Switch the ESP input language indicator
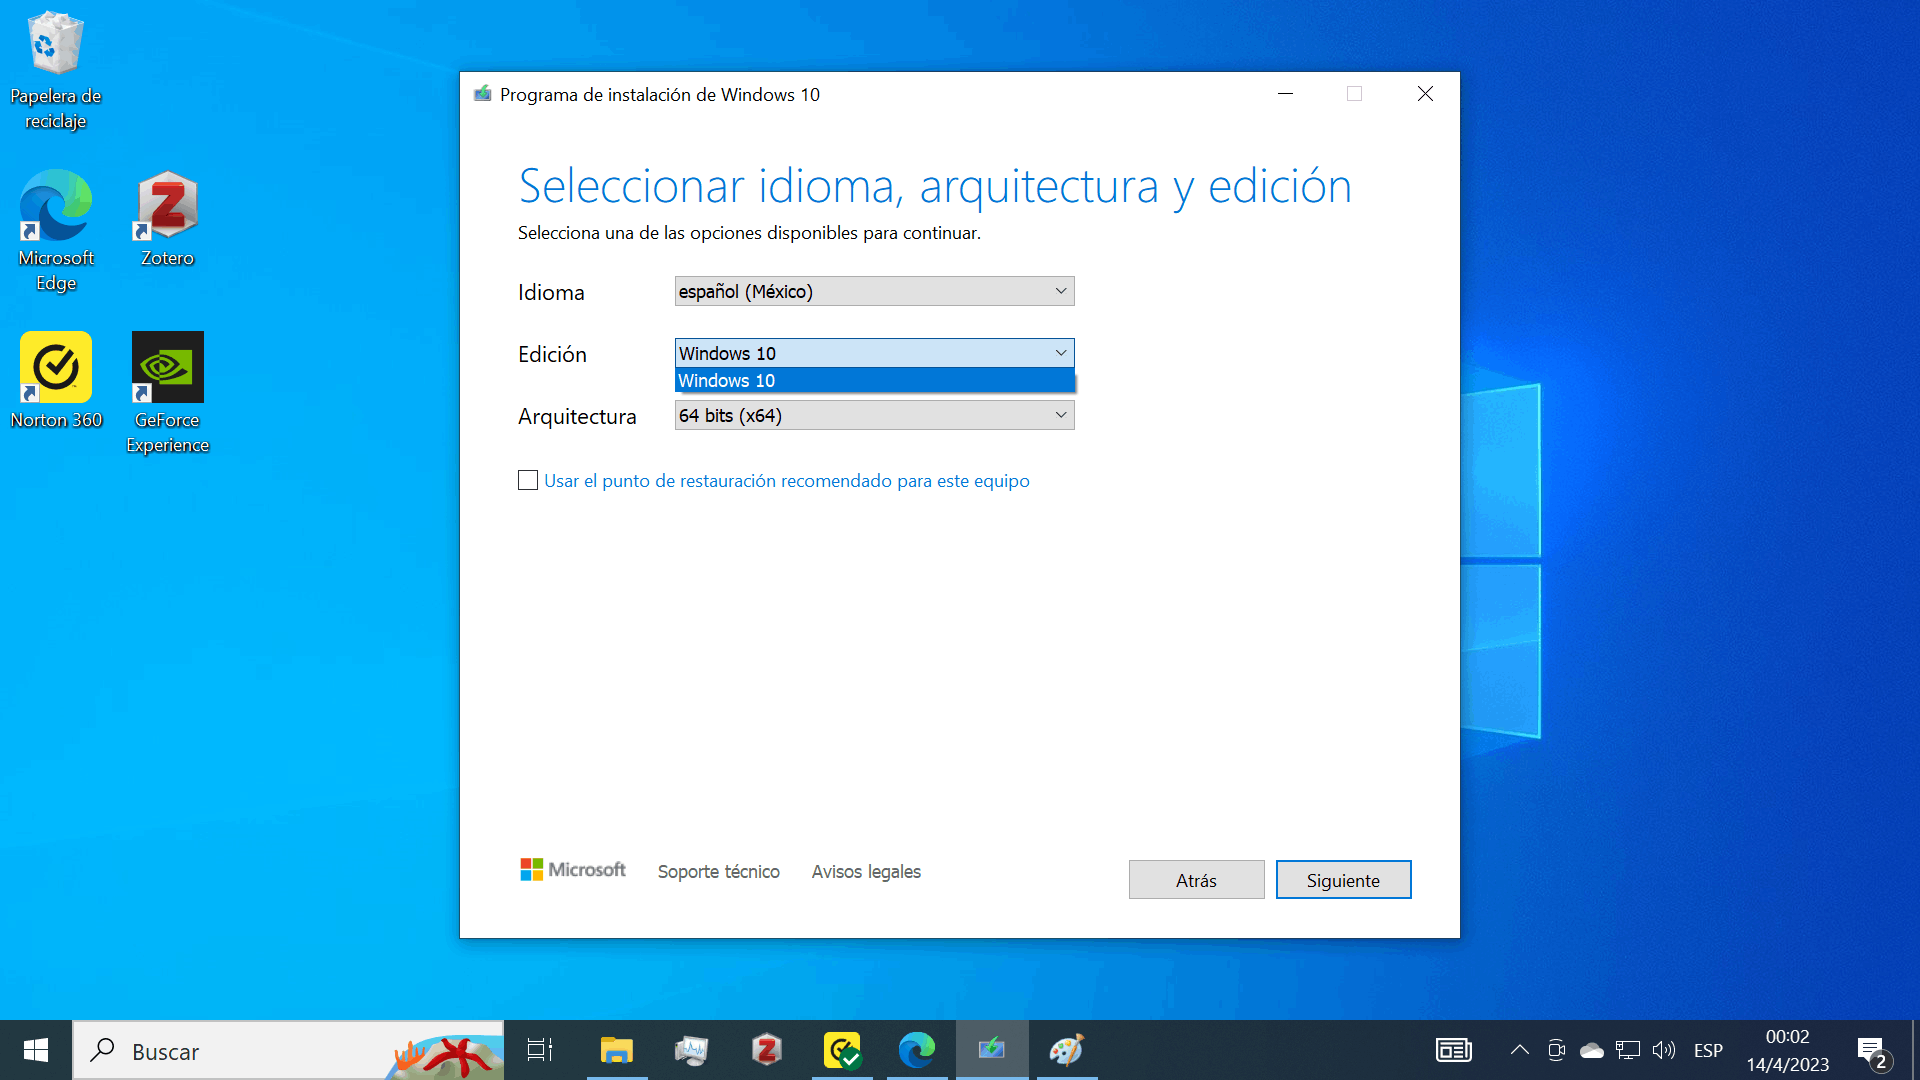This screenshot has width=1920, height=1080. (1708, 1050)
